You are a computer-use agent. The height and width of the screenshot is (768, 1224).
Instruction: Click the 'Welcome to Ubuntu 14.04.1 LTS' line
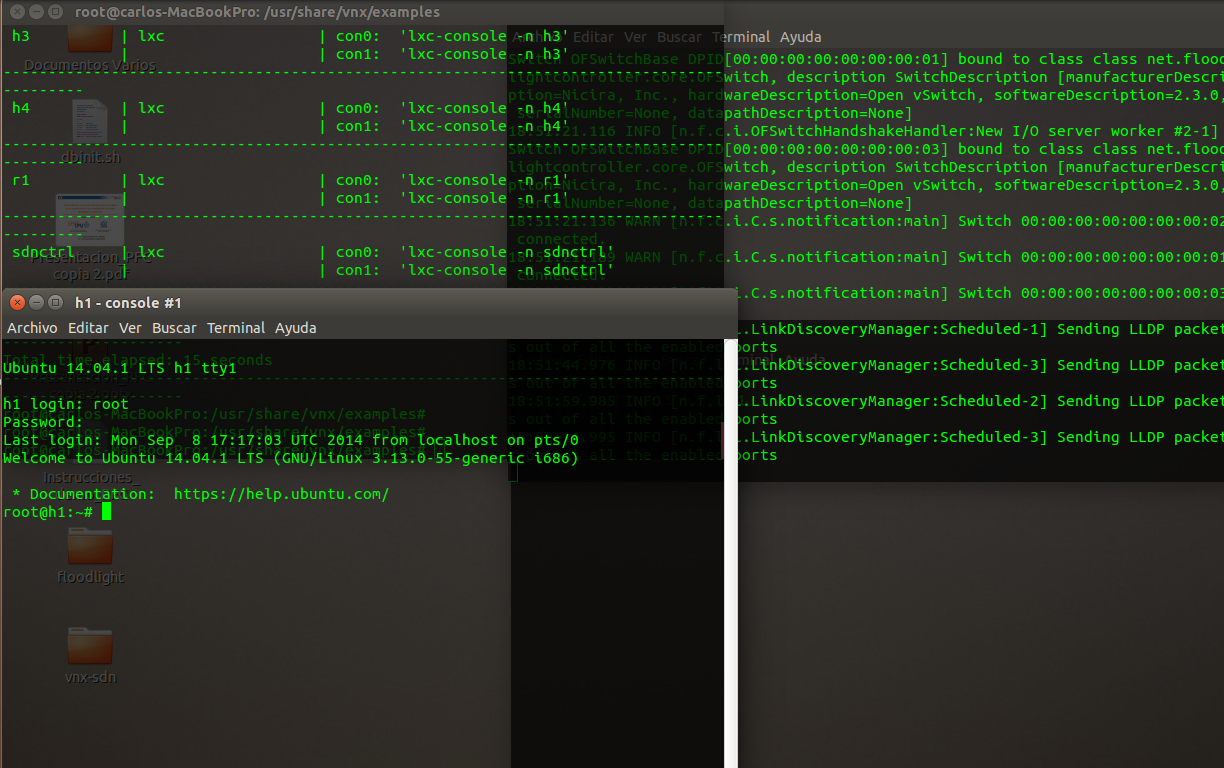coord(291,458)
